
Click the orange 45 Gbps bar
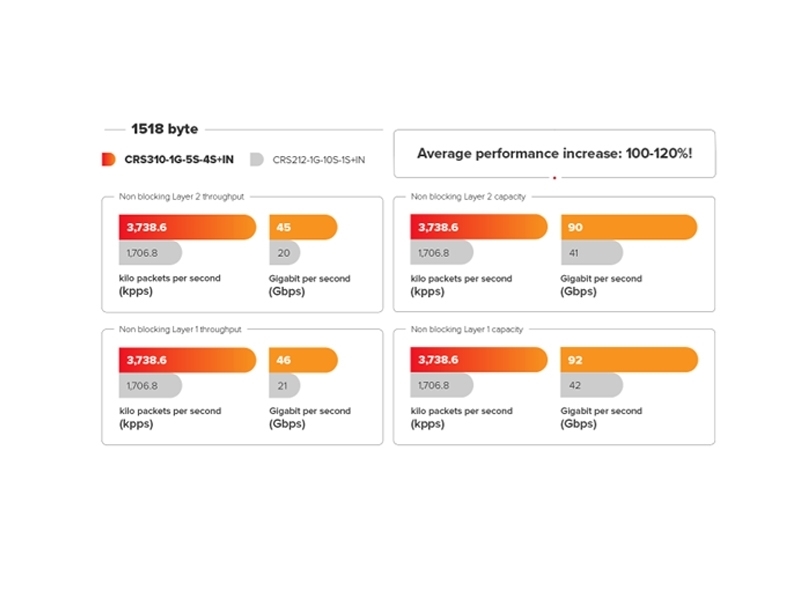point(303,227)
